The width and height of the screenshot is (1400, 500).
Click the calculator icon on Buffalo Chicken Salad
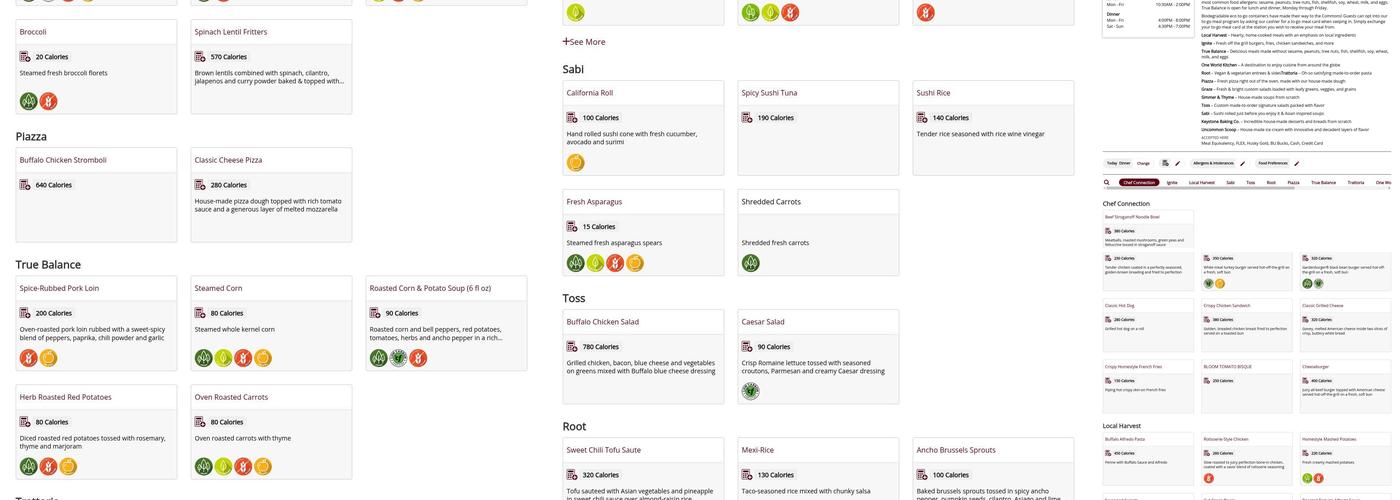tap(572, 347)
